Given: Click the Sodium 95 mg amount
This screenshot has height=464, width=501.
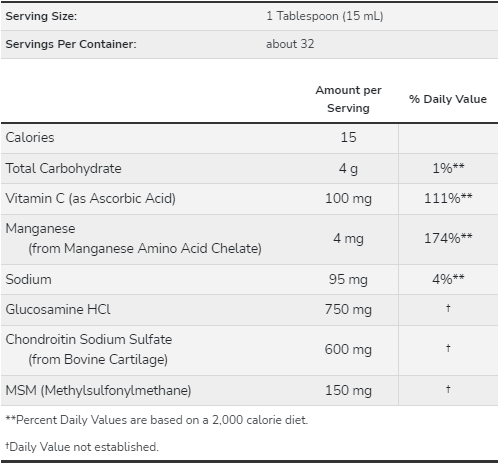Looking at the screenshot, I should coord(348,279).
